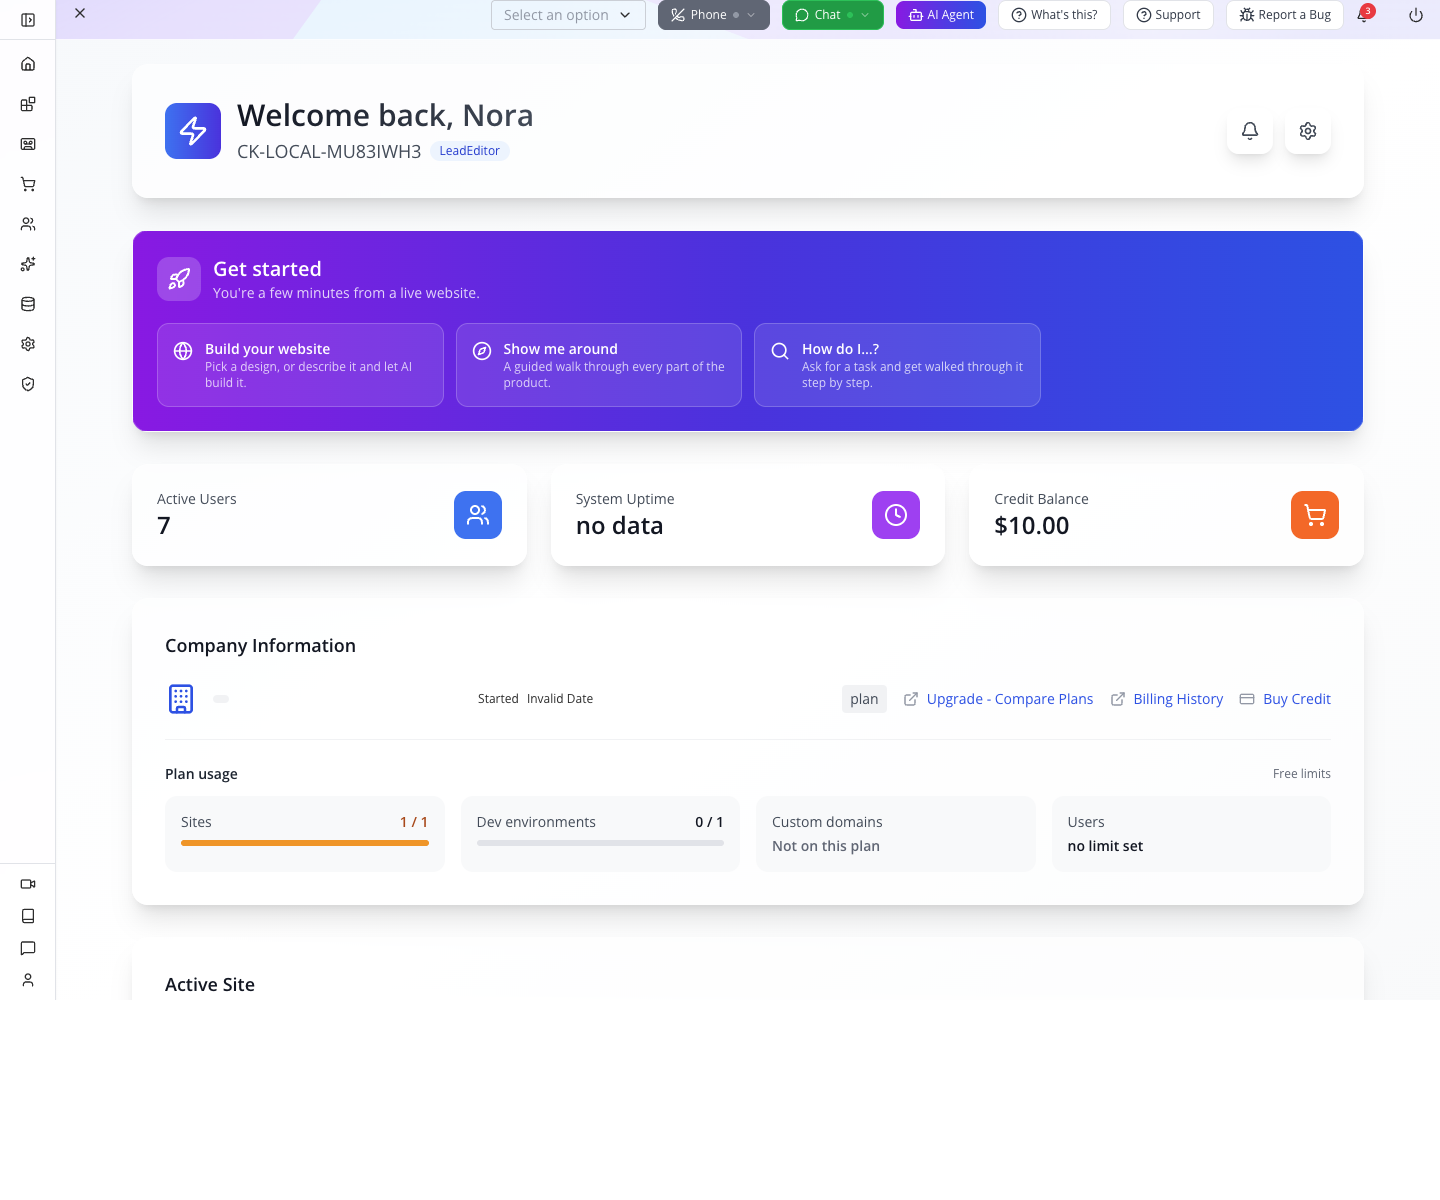This screenshot has height=1200, width=1440.
Task: Click the LeadEditor role badge
Action: pyautogui.click(x=469, y=151)
